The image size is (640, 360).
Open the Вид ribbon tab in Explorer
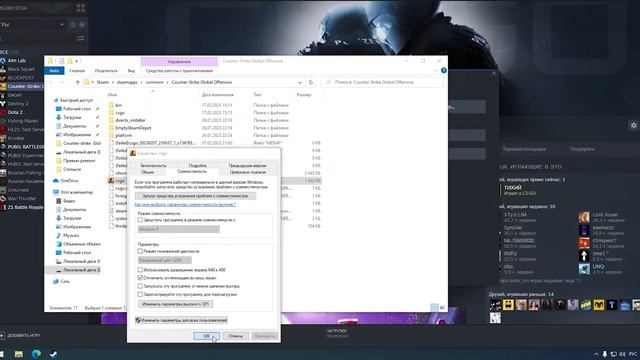[x=131, y=71]
